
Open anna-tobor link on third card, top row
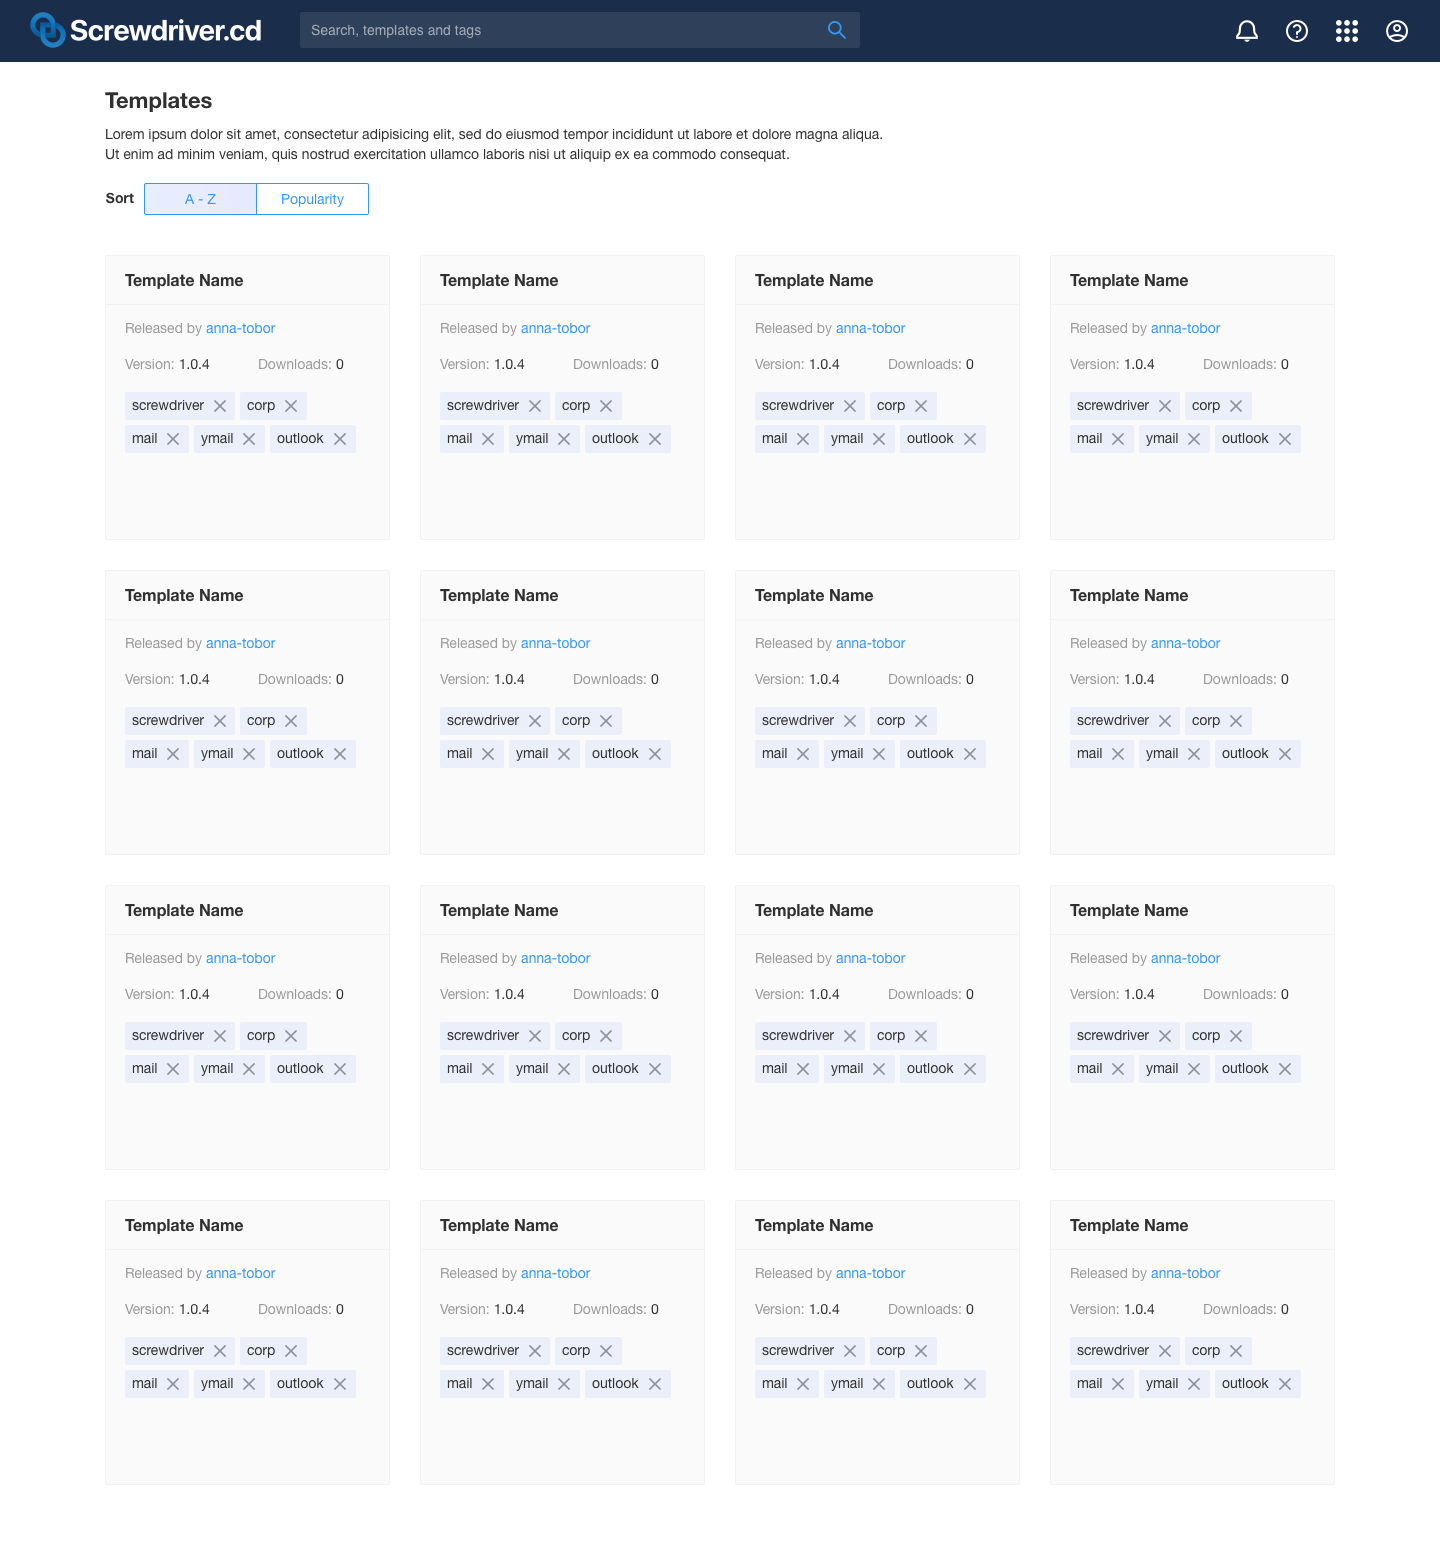[870, 328]
